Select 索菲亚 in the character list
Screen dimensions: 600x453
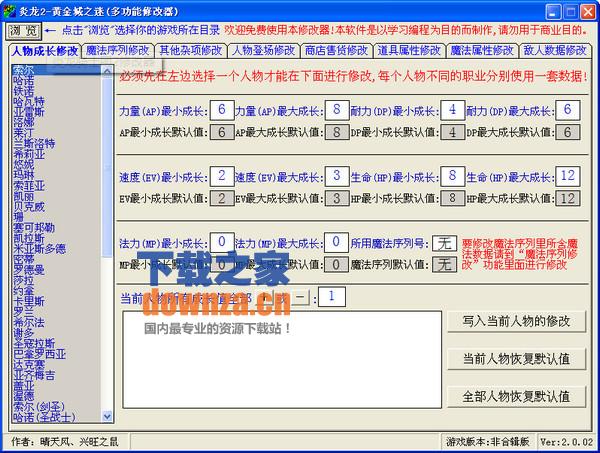pos(57,186)
